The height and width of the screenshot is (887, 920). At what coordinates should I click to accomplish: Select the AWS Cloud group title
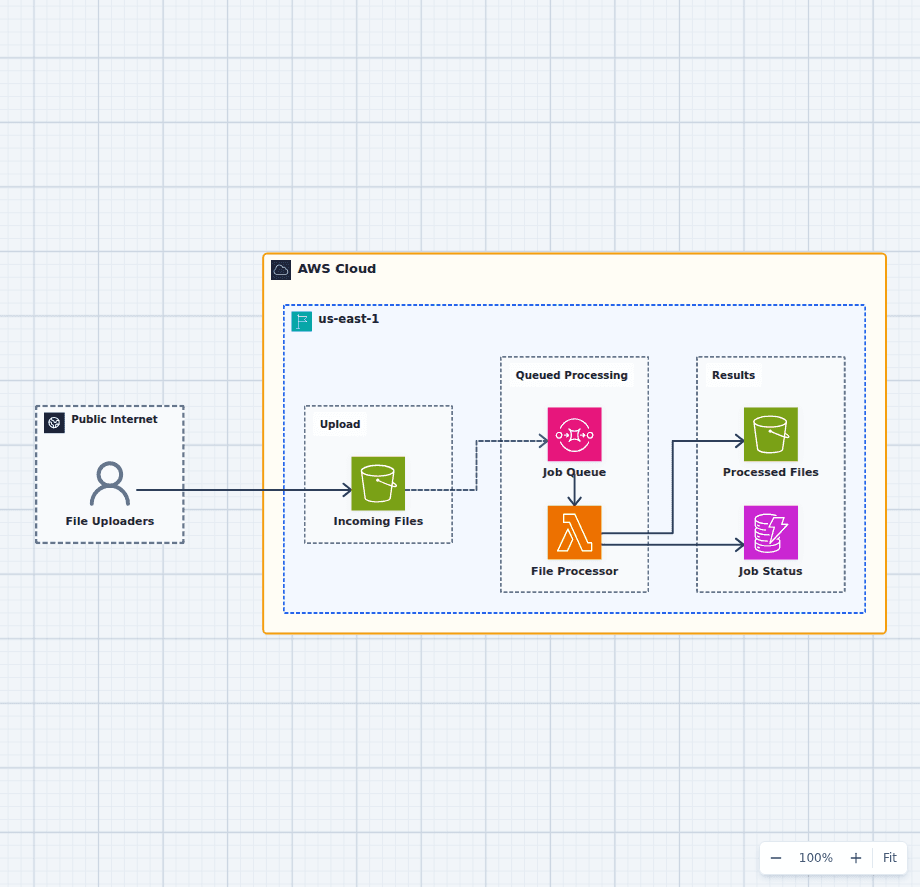(337, 269)
